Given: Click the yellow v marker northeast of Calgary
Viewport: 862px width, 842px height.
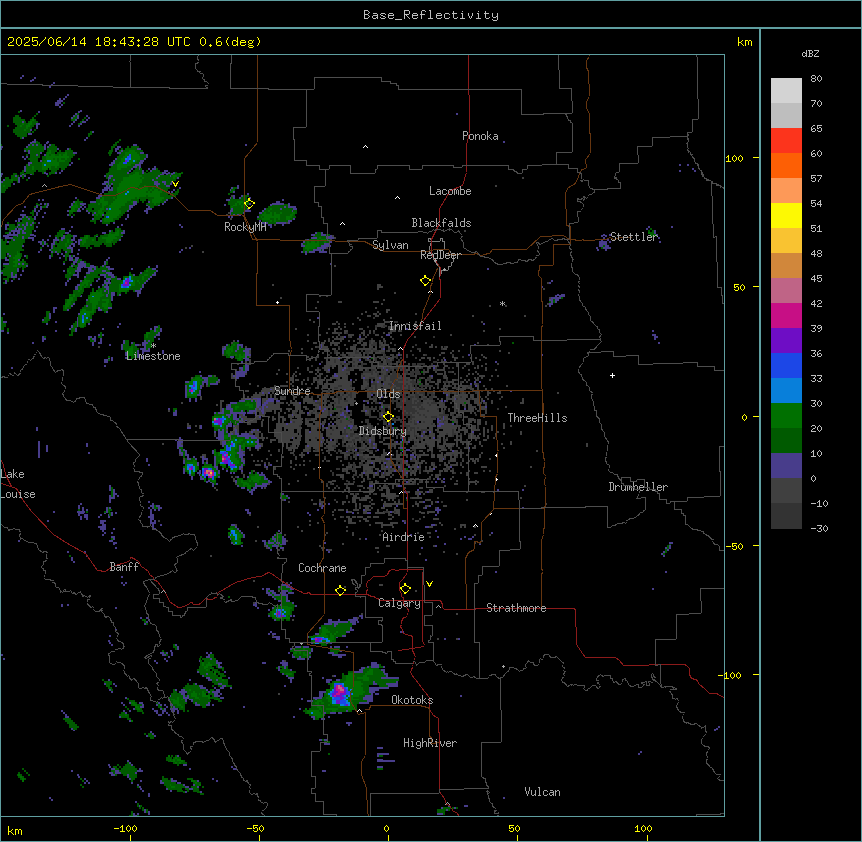Looking at the screenshot, I should [x=429, y=584].
